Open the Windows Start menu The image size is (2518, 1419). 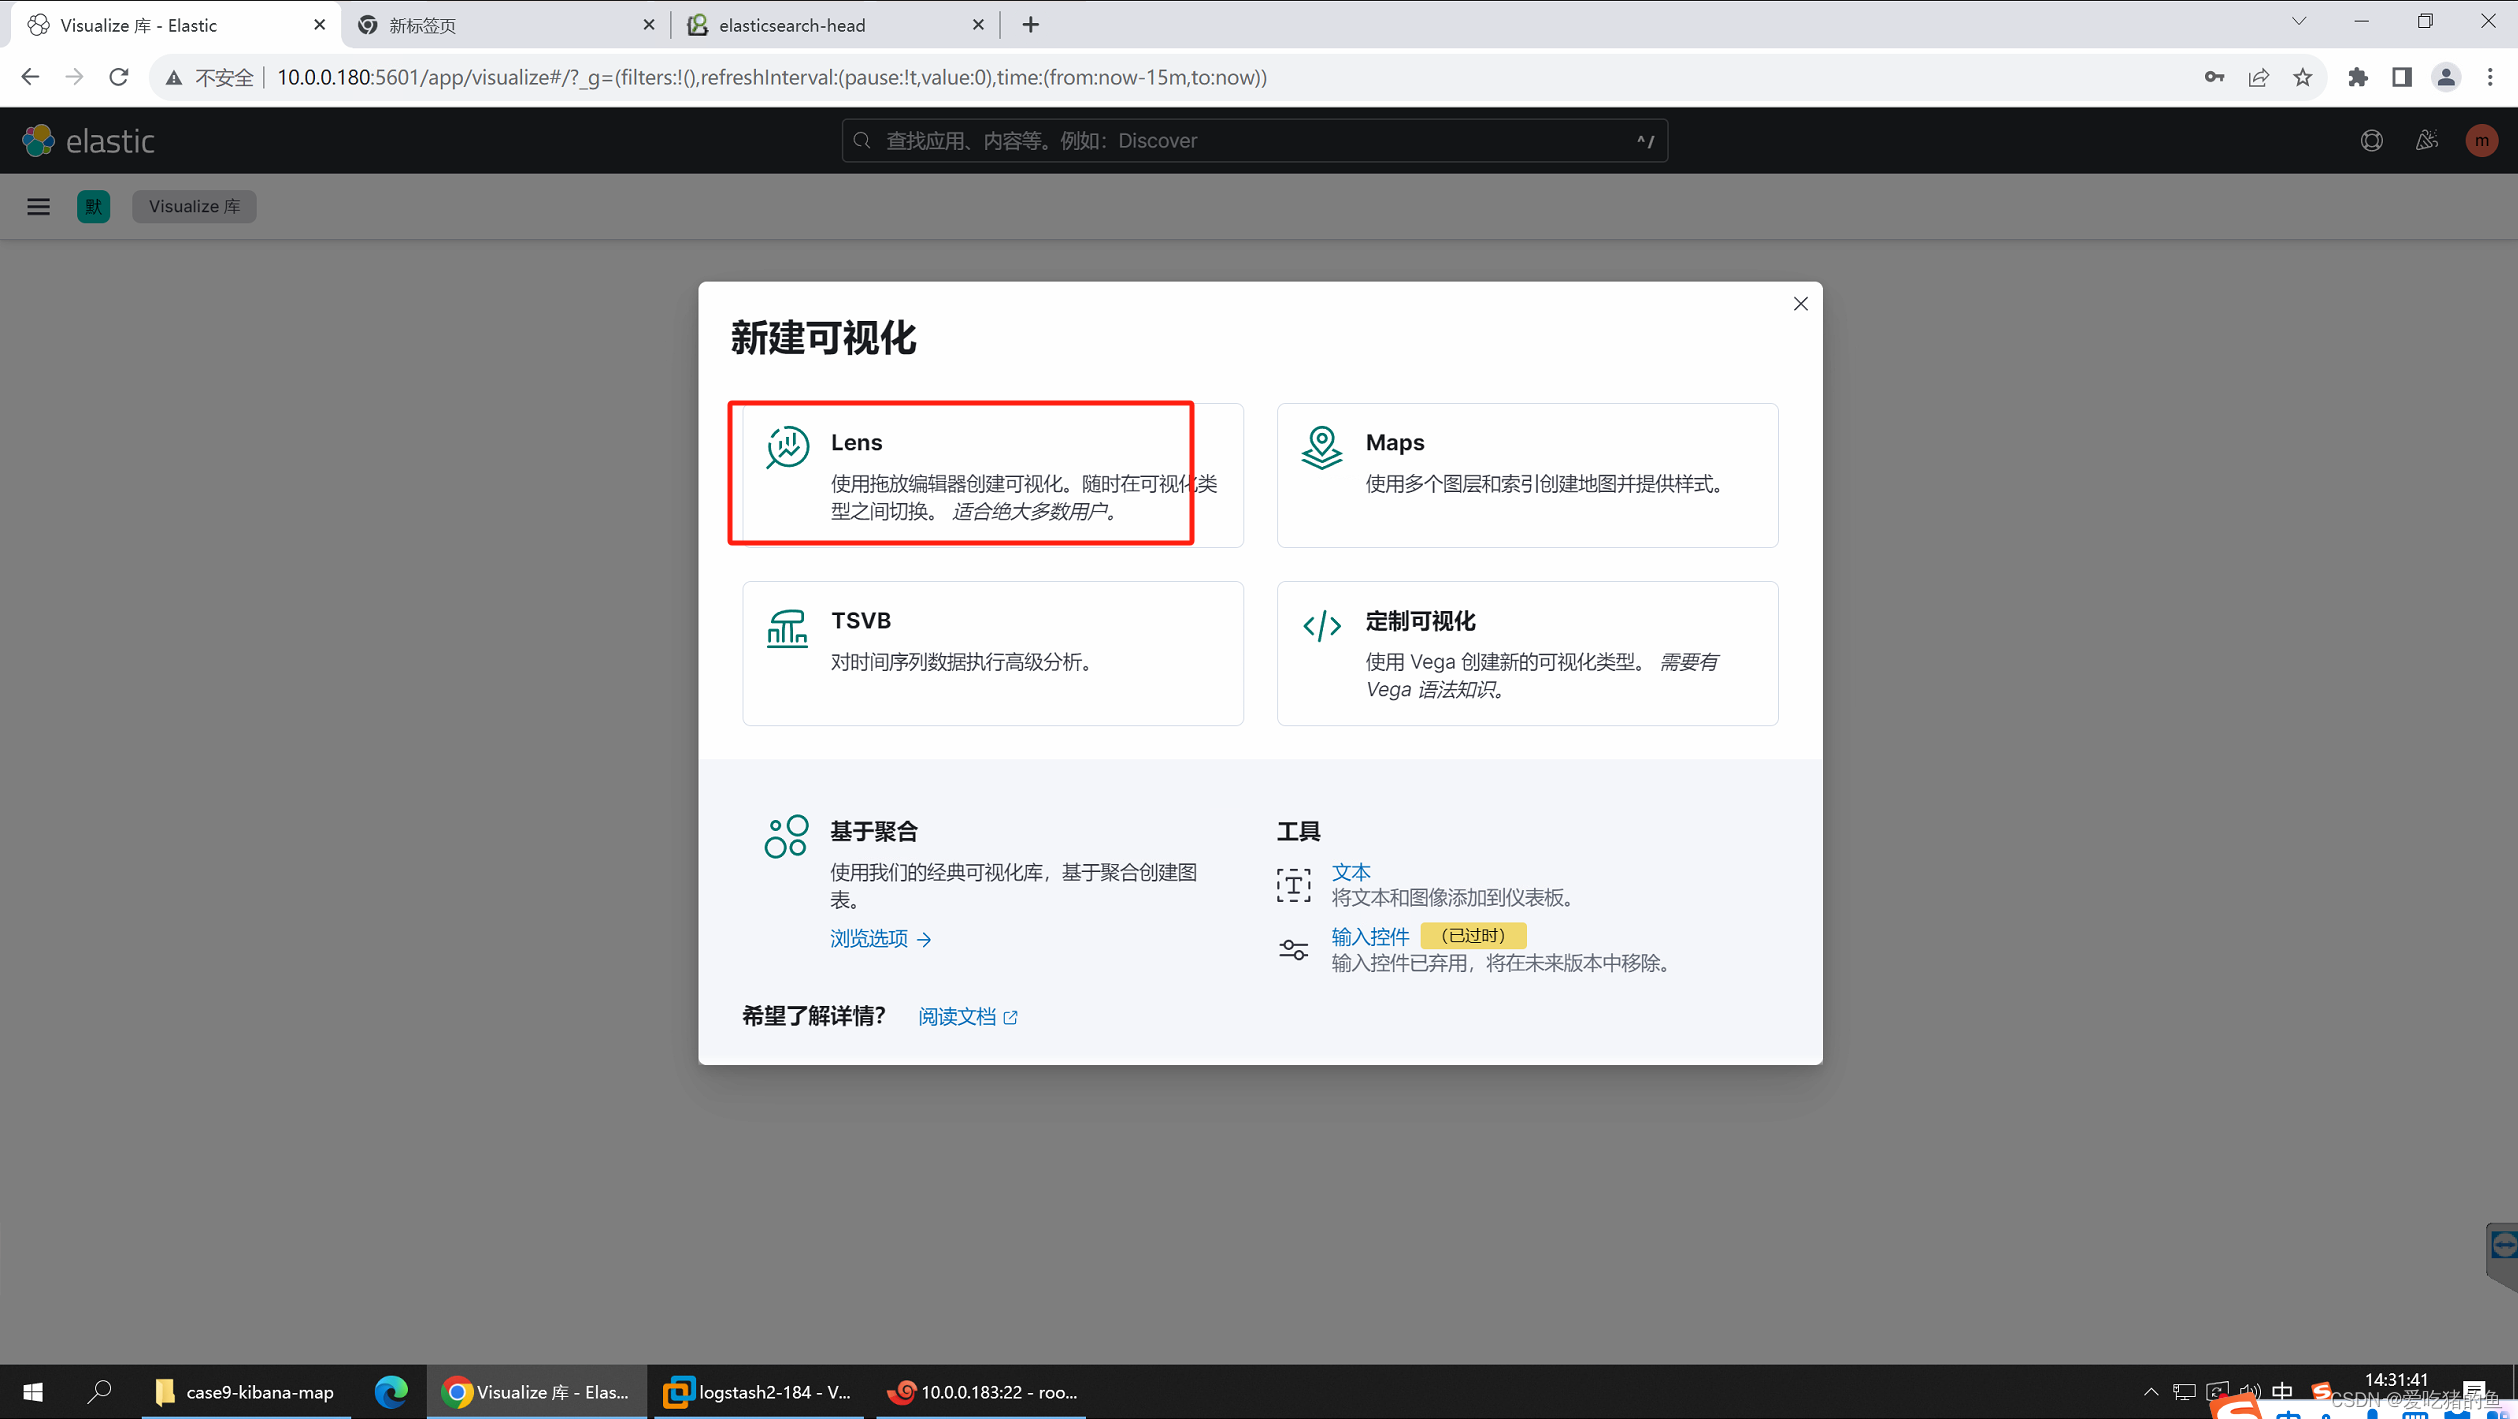(x=32, y=1391)
